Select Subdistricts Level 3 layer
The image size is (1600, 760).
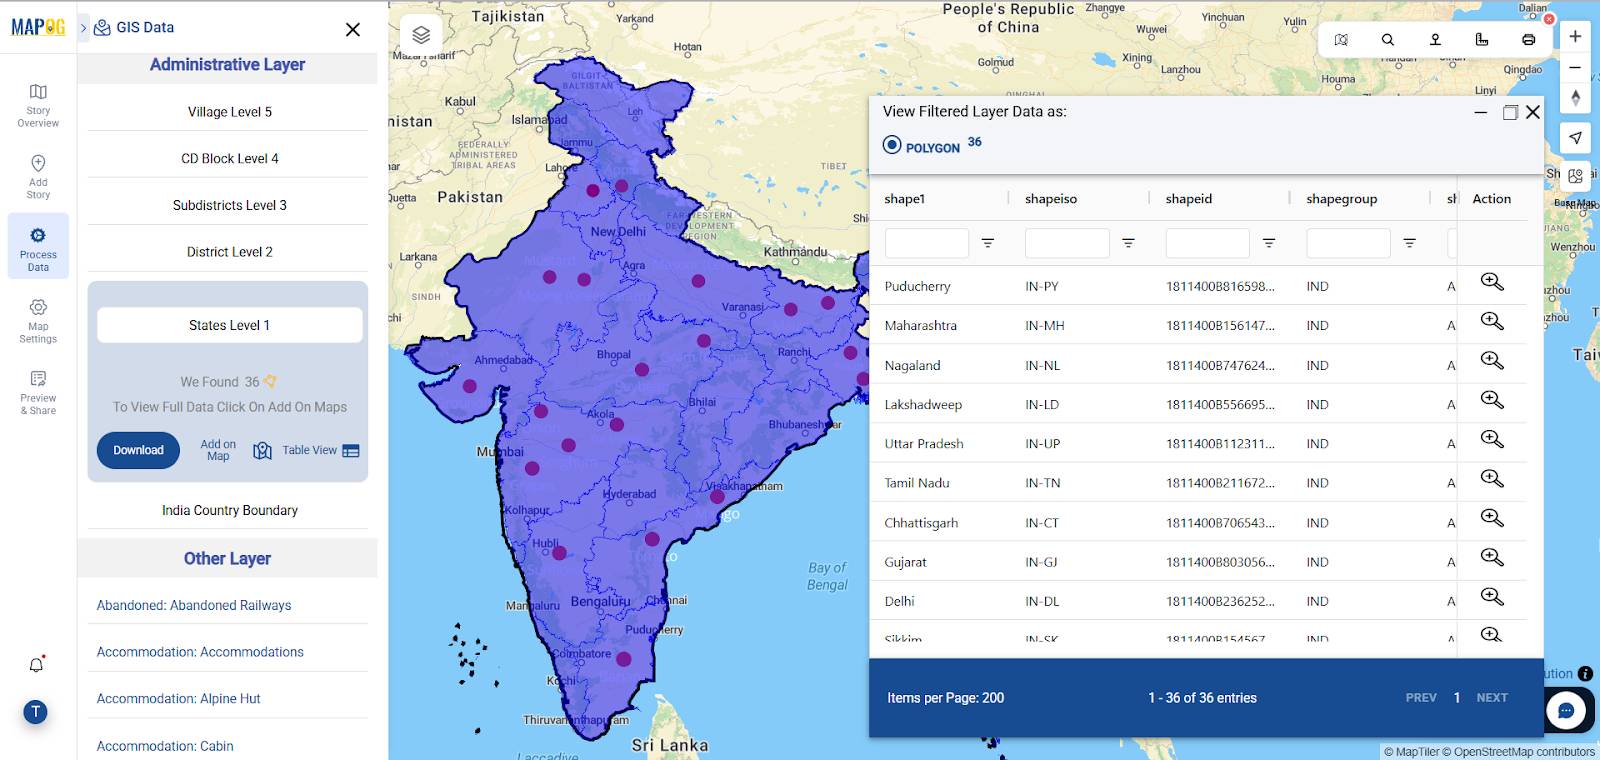coord(229,205)
